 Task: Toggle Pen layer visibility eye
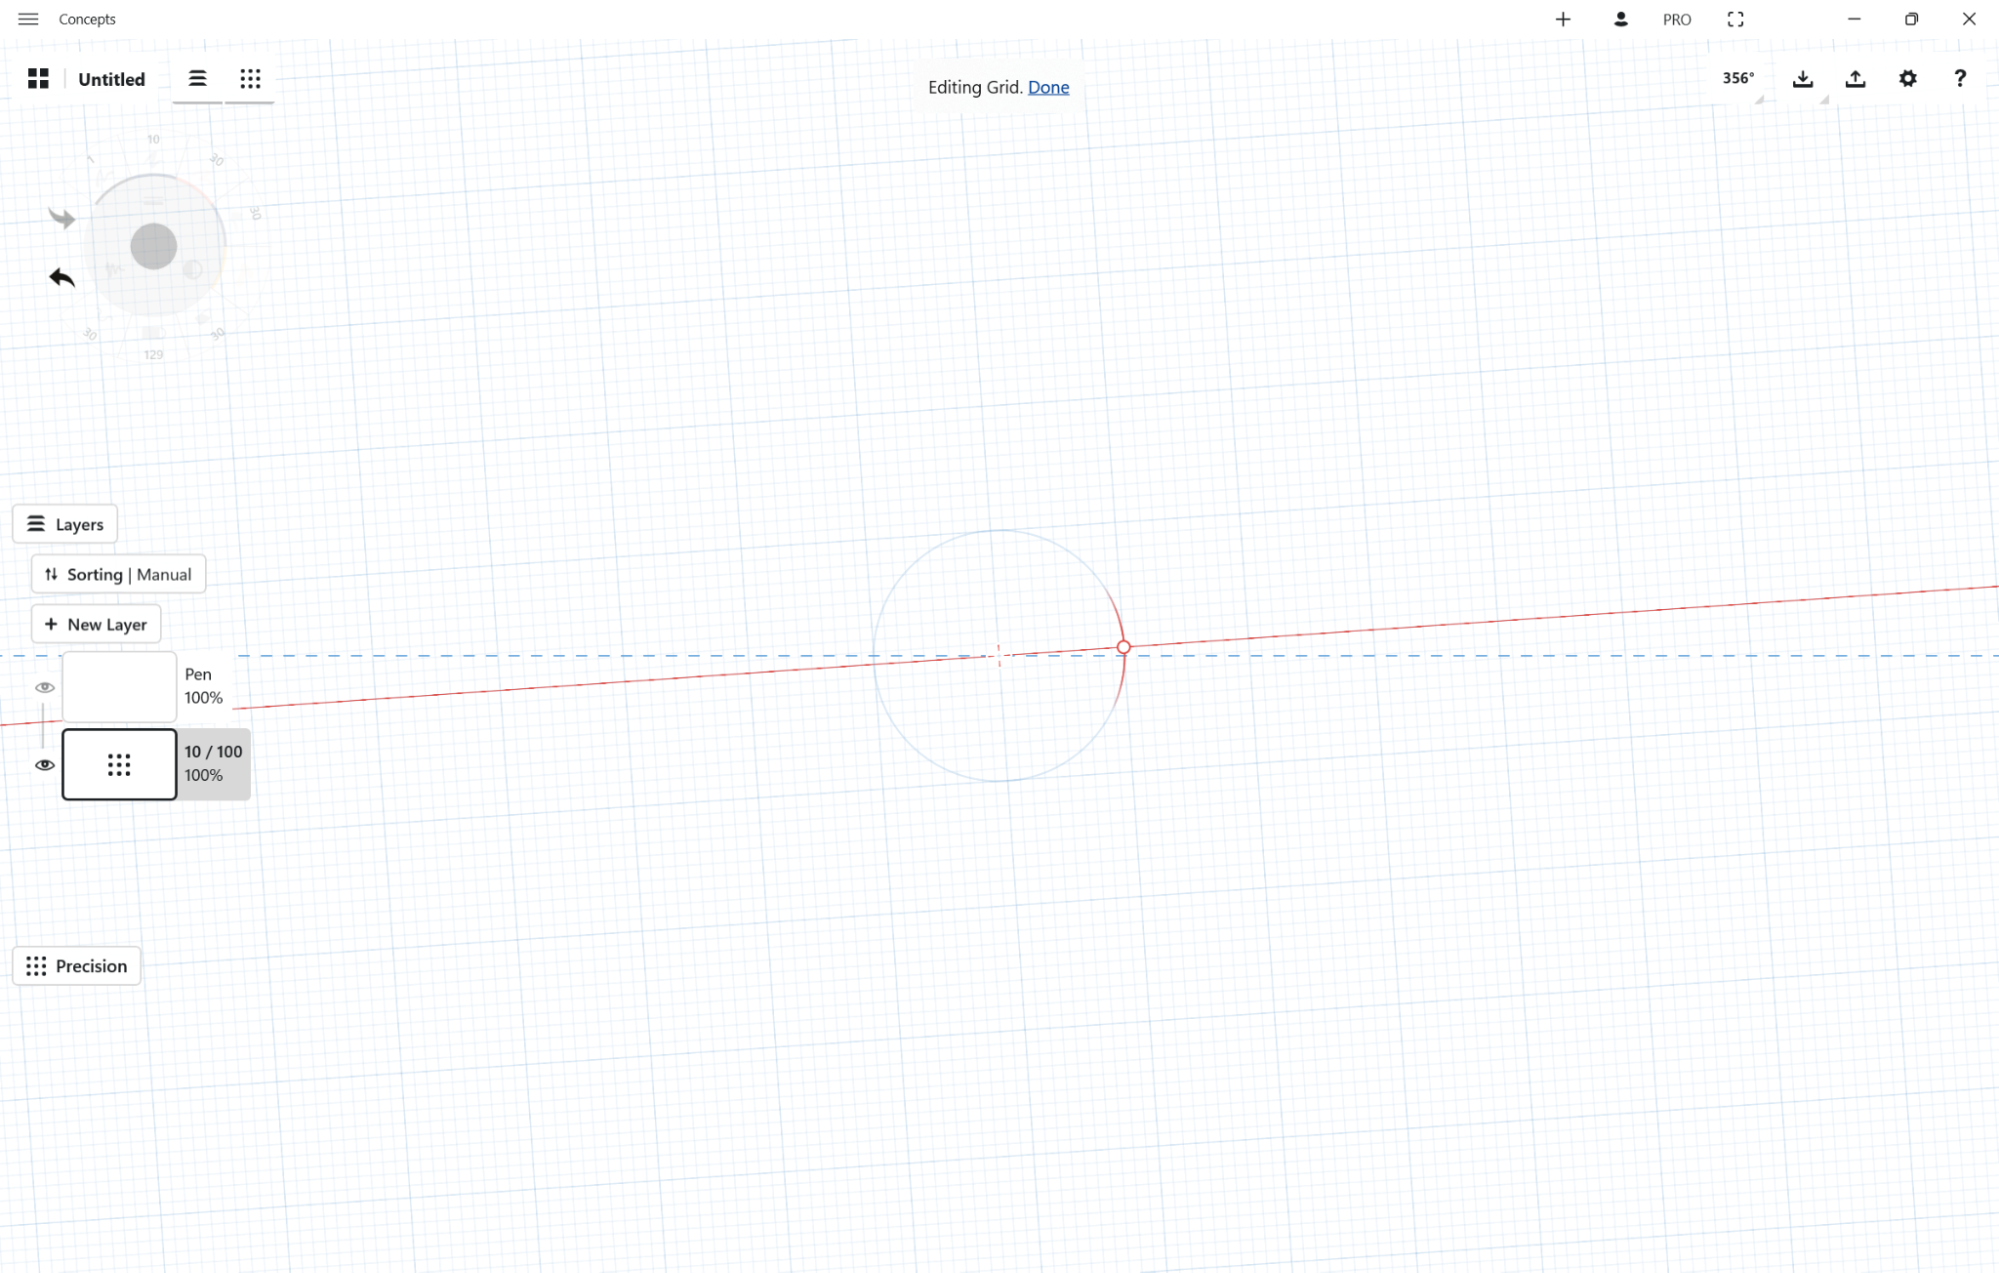pos(45,687)
